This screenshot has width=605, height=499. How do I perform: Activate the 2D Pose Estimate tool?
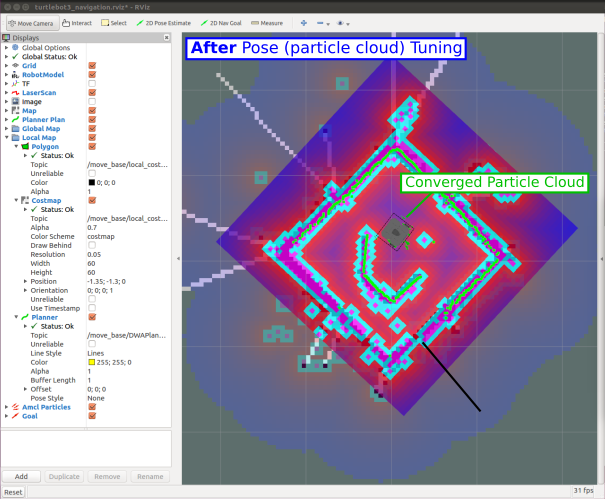point(163,22)
